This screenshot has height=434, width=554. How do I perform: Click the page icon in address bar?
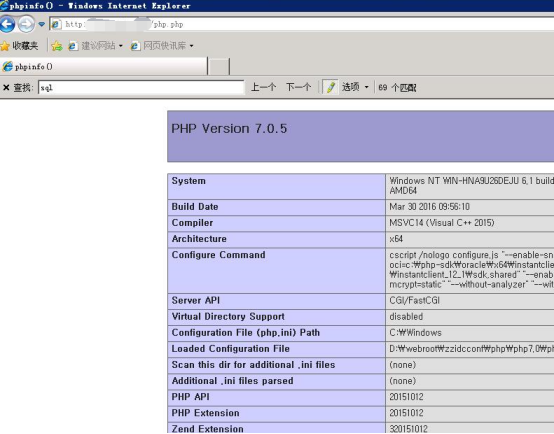[56, 24]
